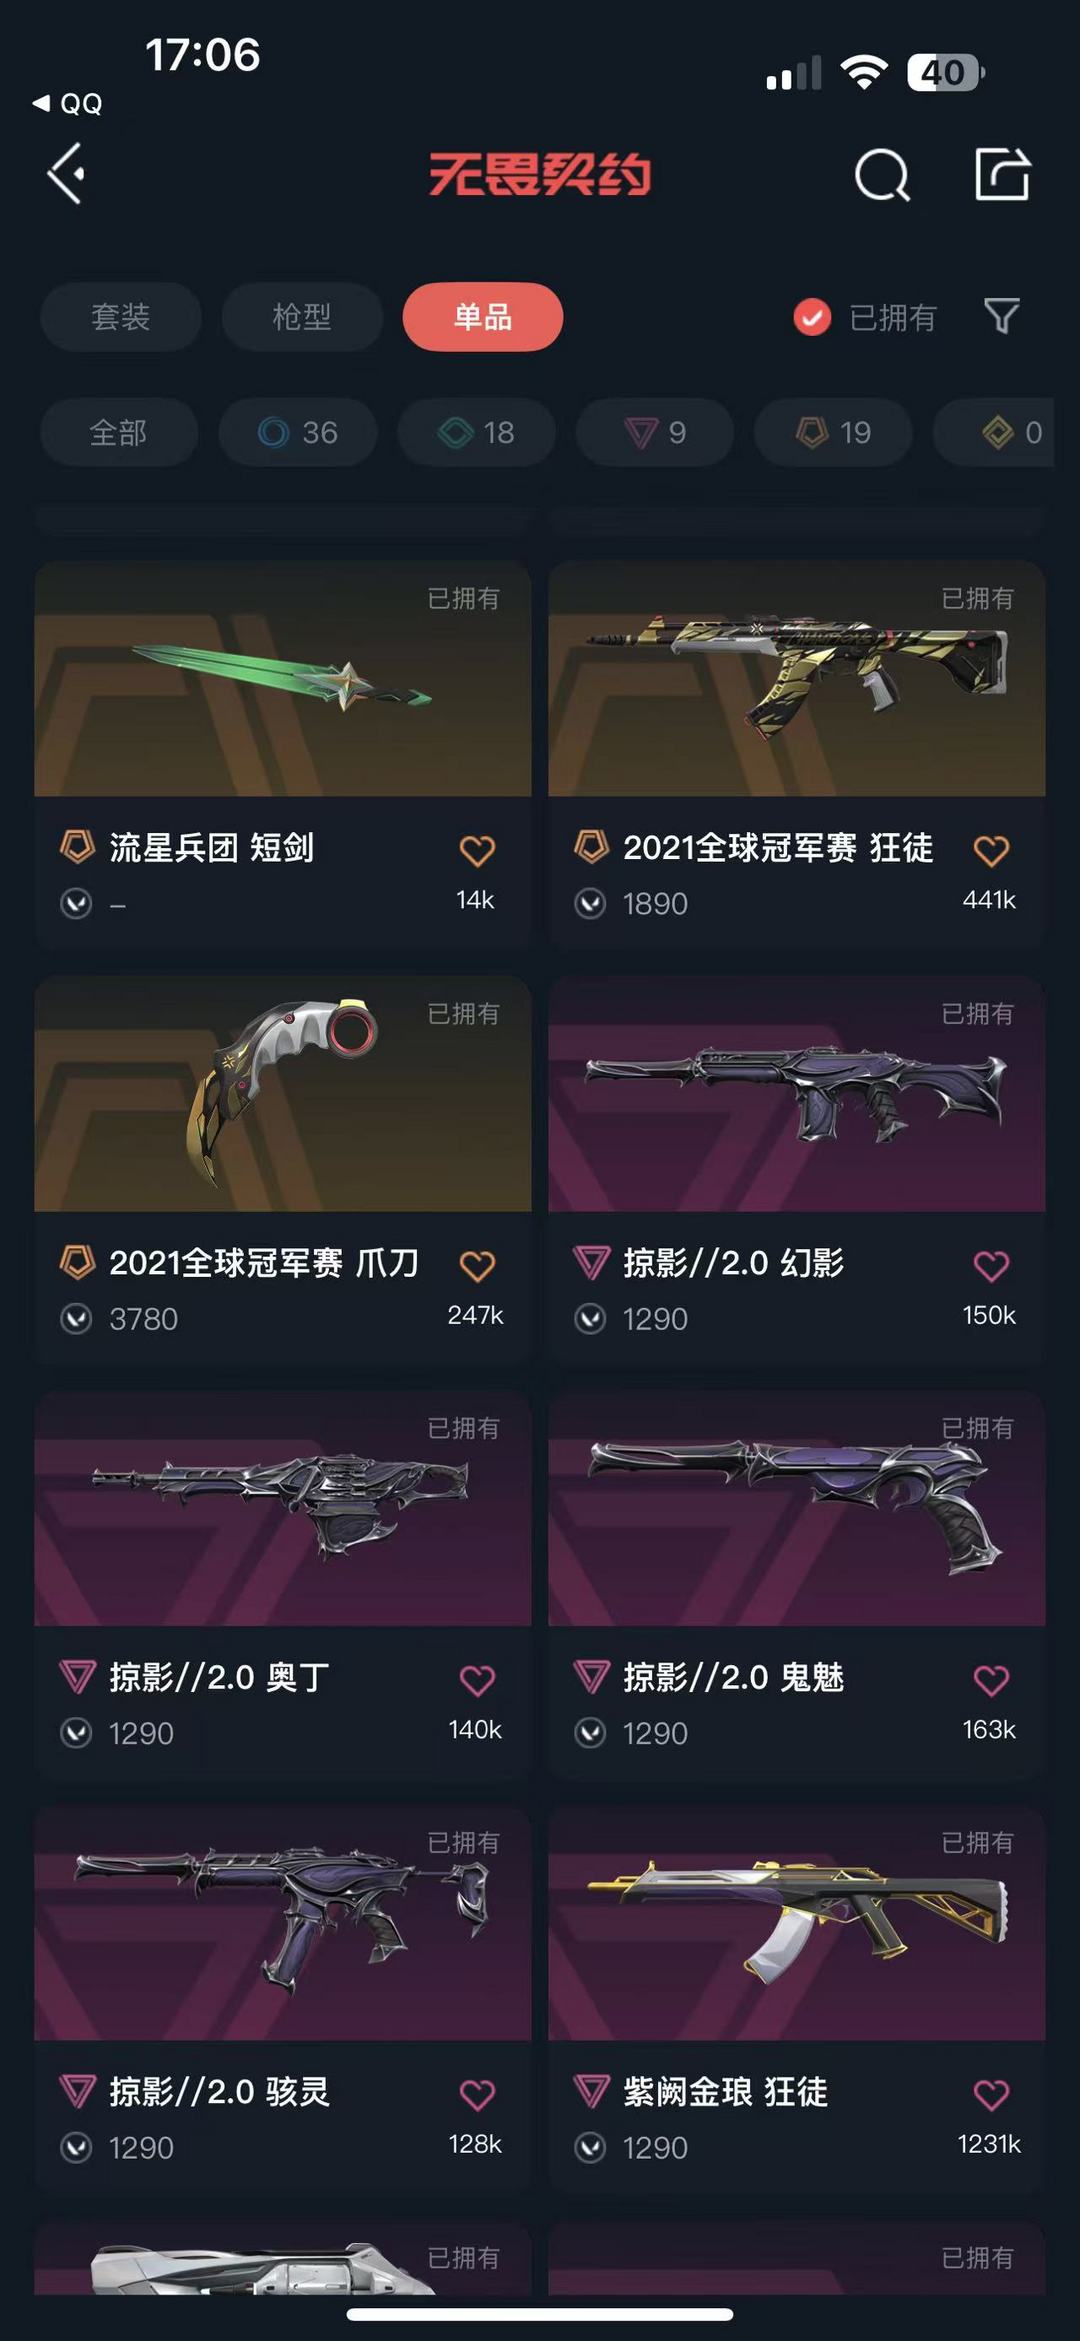Filter by orange tier showing 19

click(x=833, y=432)
